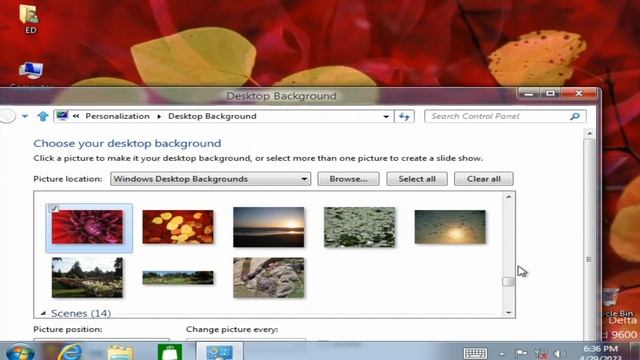640x360 pixels.
Task: Click the wallpaper list scroll down arrow
Action: [x=509, y=313]
